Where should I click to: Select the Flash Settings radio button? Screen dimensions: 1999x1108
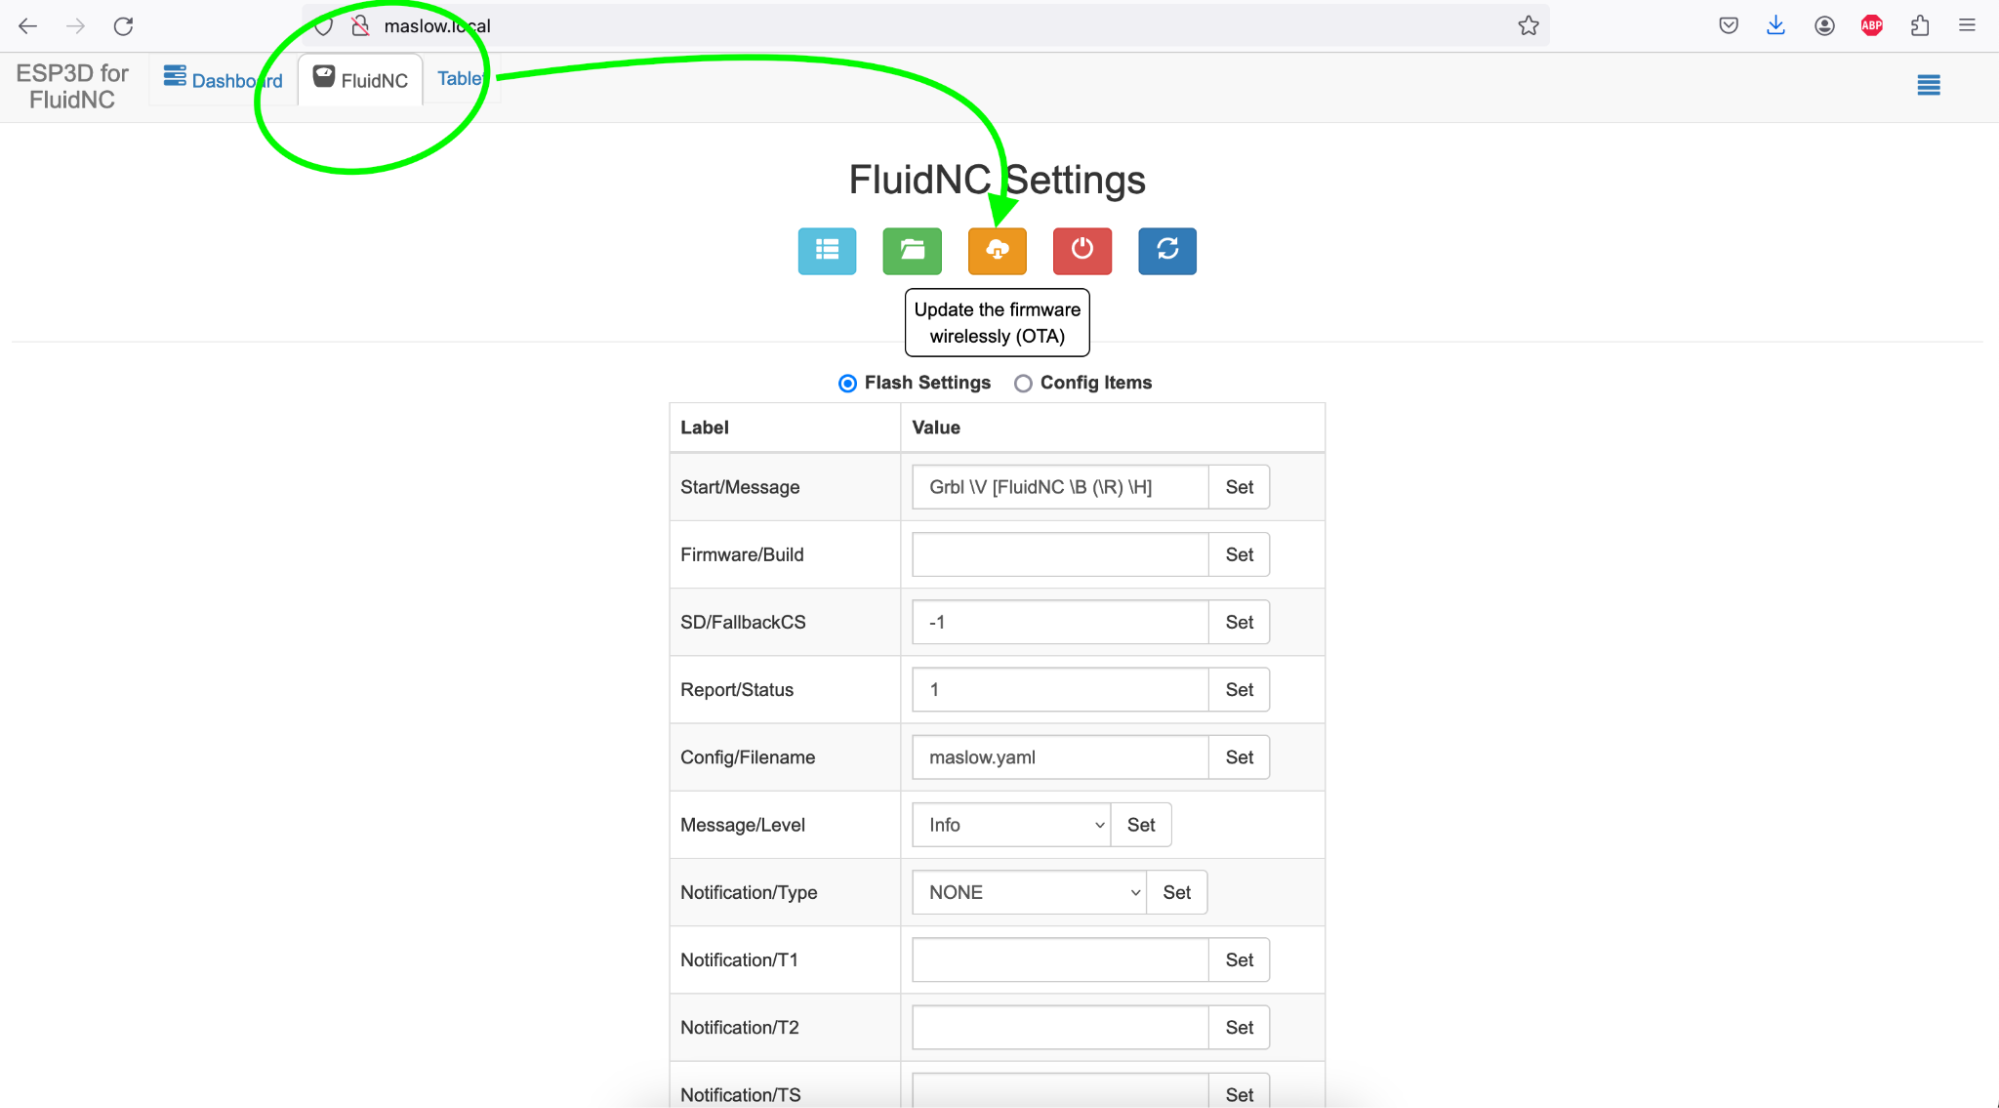[848, 384]
